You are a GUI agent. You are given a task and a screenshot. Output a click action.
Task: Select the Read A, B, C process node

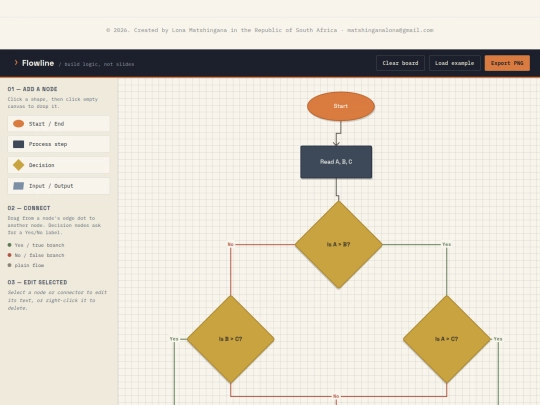tap(336, 162)
